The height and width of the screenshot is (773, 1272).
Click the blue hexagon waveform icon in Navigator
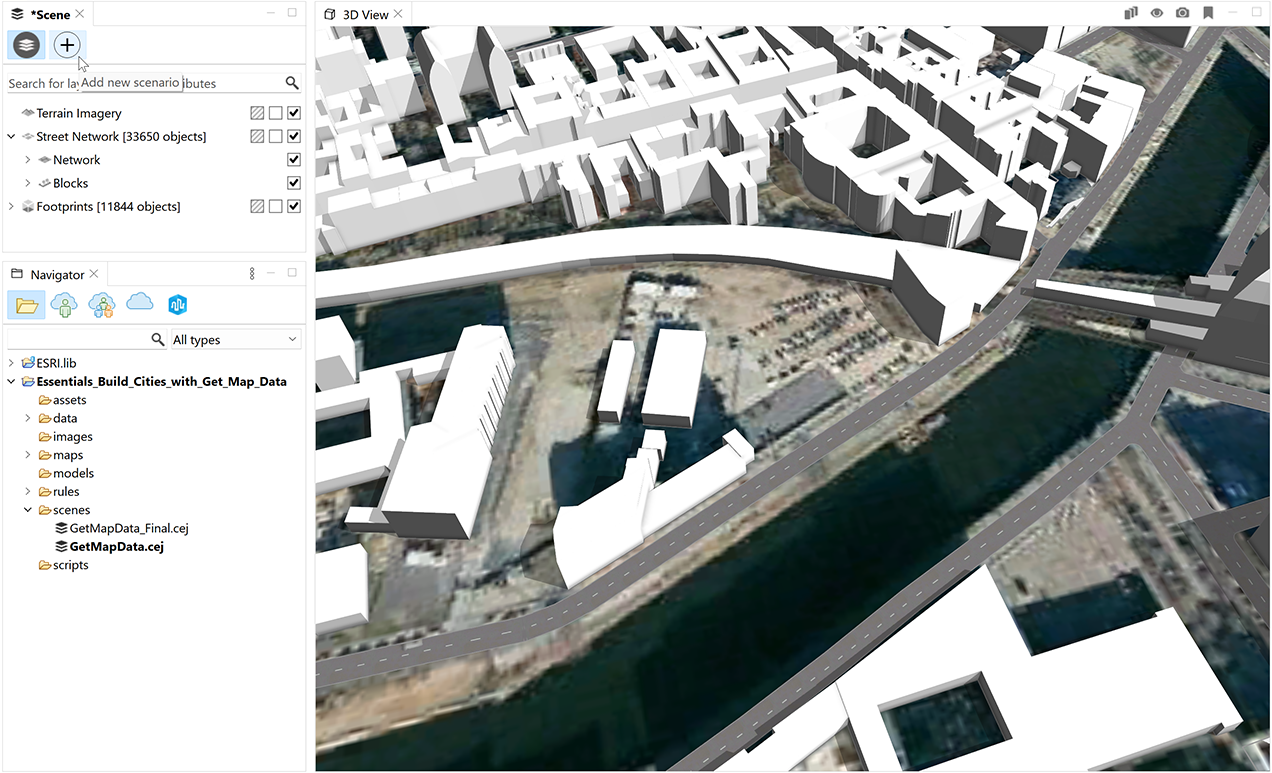(178, 305)
